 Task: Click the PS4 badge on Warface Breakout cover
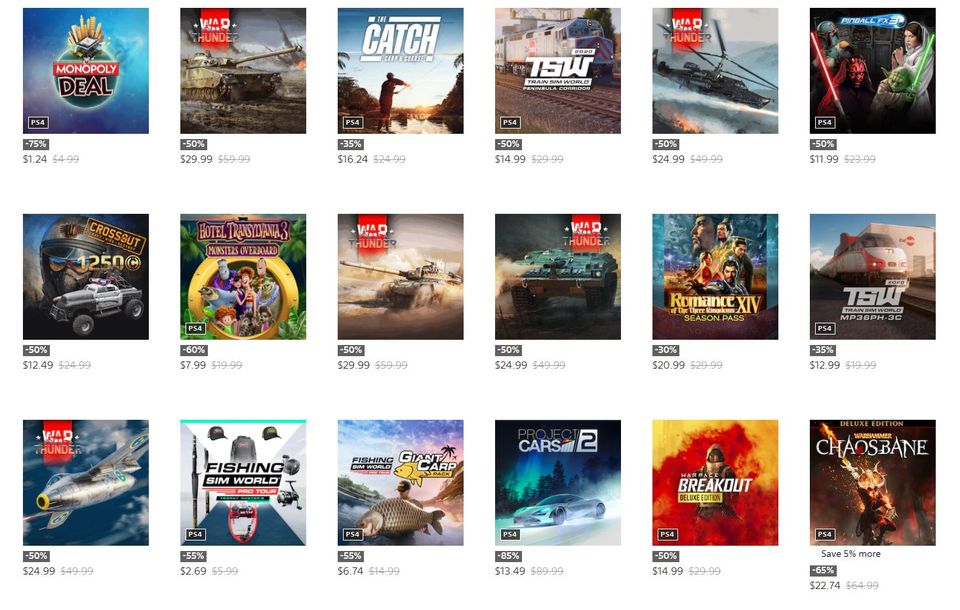click(667, 534)
